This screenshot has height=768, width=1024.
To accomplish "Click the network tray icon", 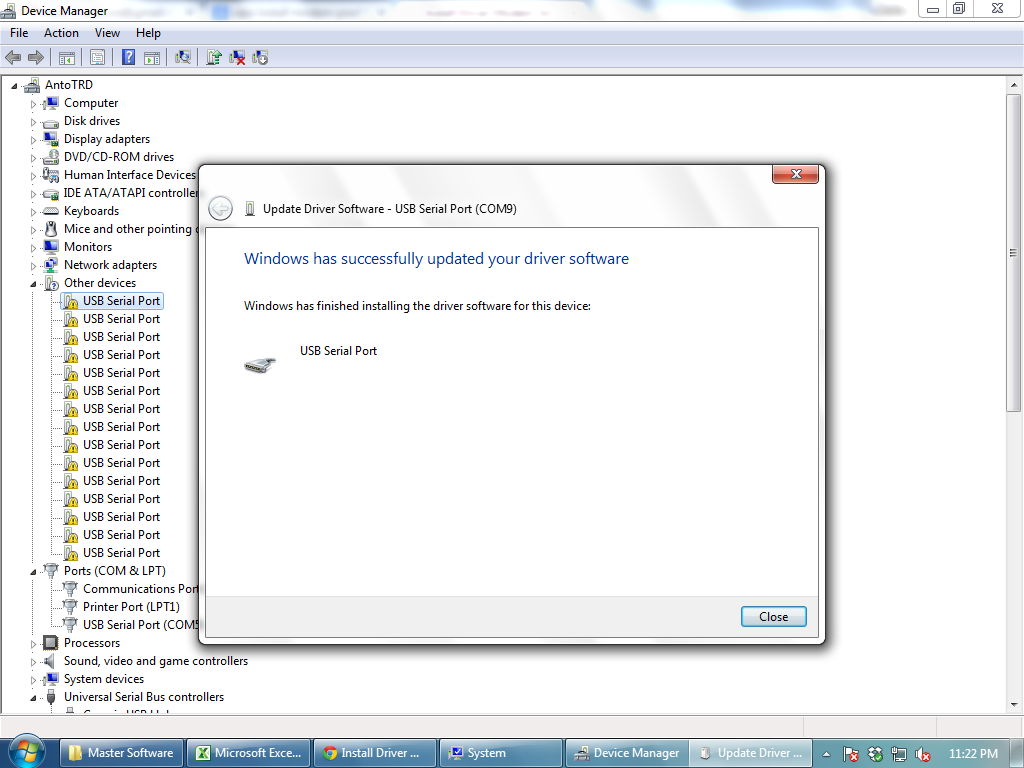I will coord(899,754).
